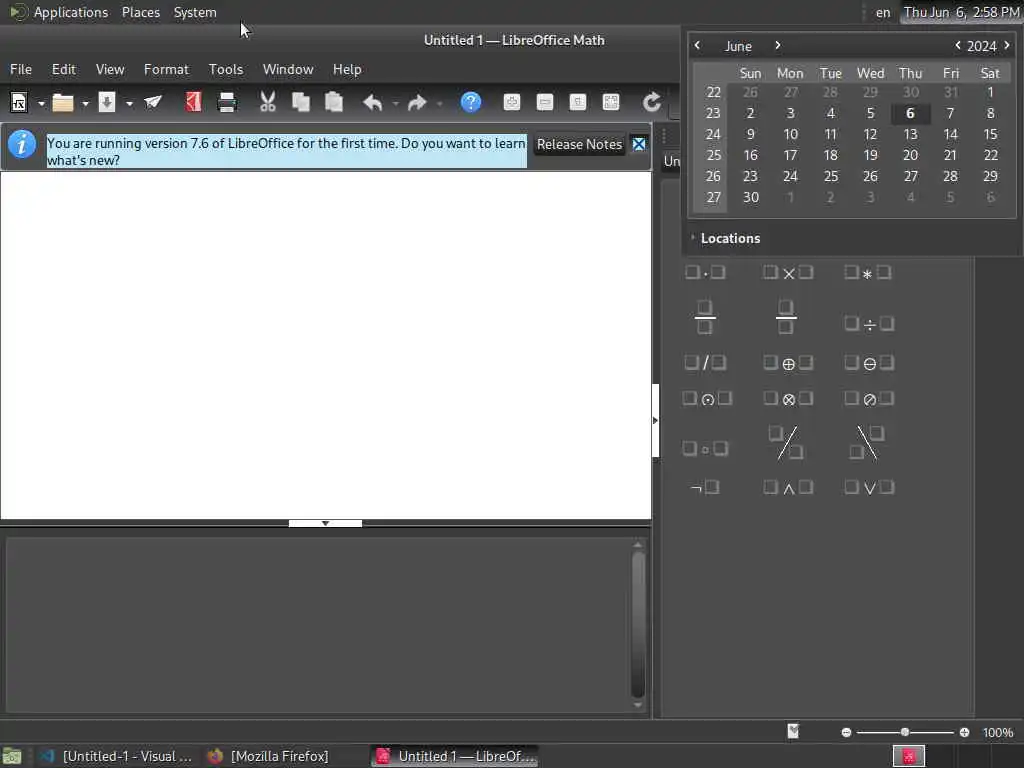Click the Print icon in toolbar
Image resolution: width=1024 pixels, height=768 pixels.
[227, 102]
